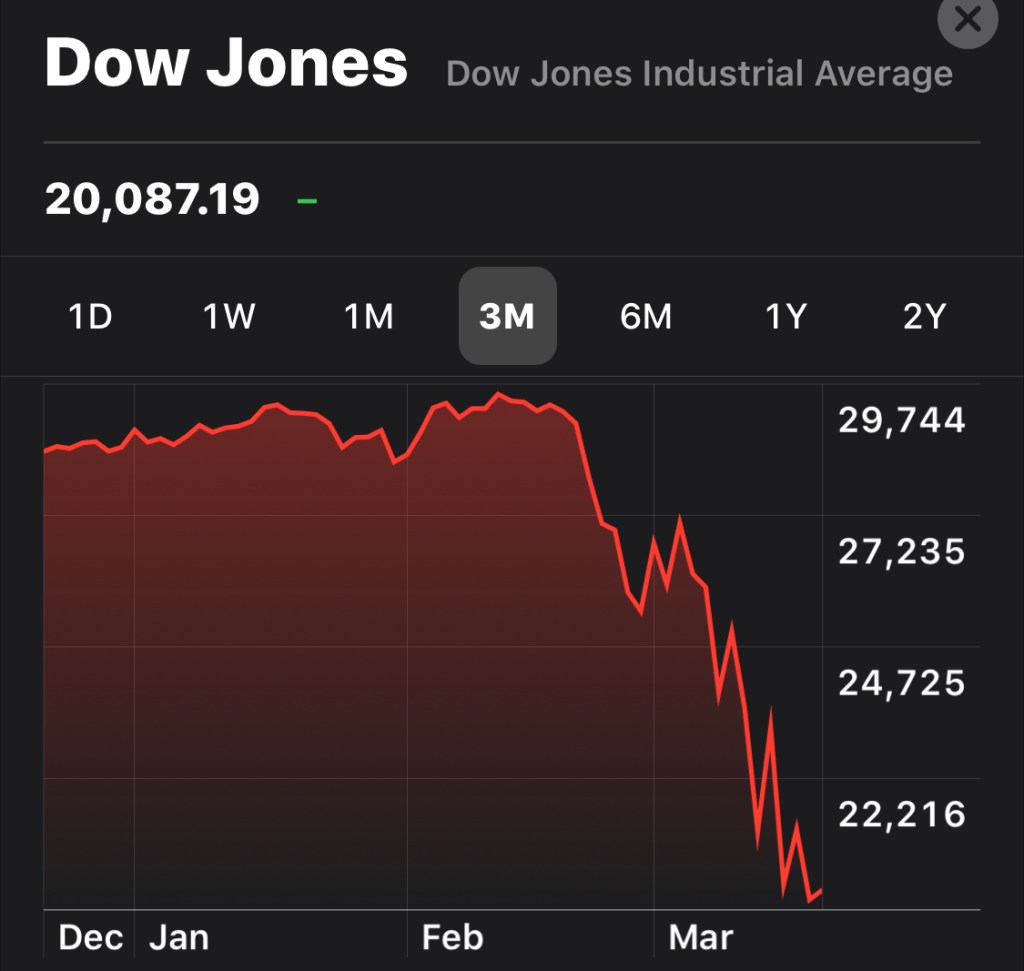This screenshot has height=971, width=1024.
Task: Switch to the 6M chart view
Action: [646, 317]
